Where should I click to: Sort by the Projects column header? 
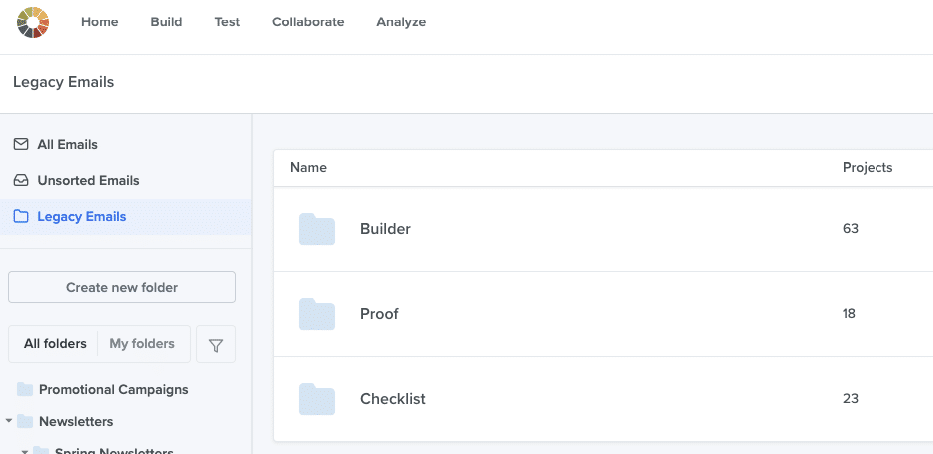click(867, 168)
